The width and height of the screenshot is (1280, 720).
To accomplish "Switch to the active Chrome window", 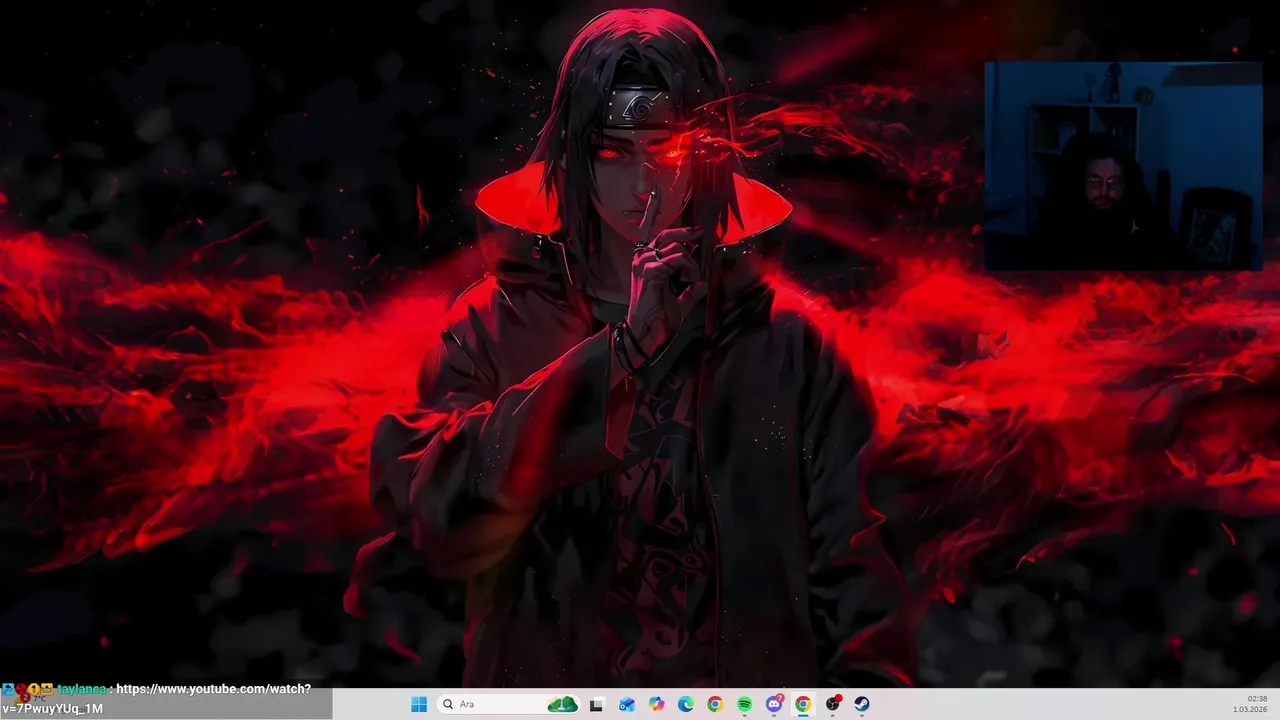I will [803, 704].
